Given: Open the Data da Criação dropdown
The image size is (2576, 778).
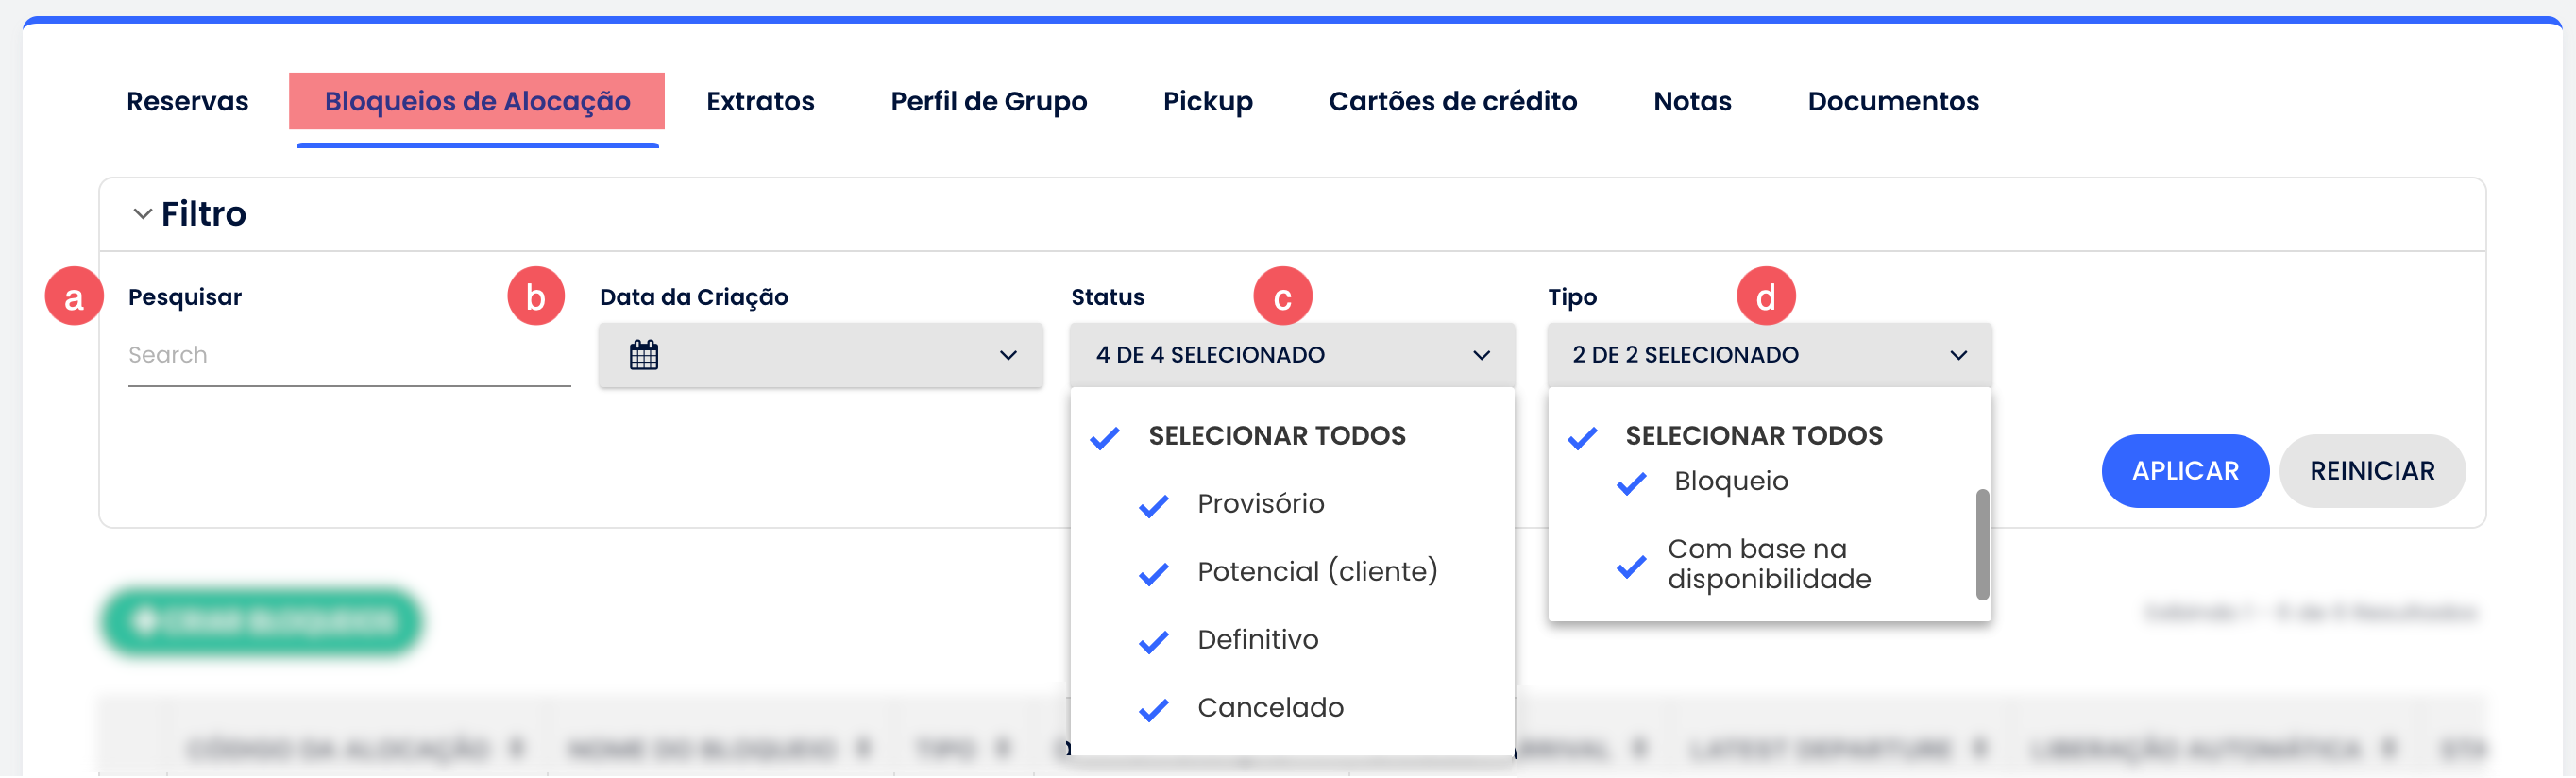Looking at the screenshot, I should 1008,356.
